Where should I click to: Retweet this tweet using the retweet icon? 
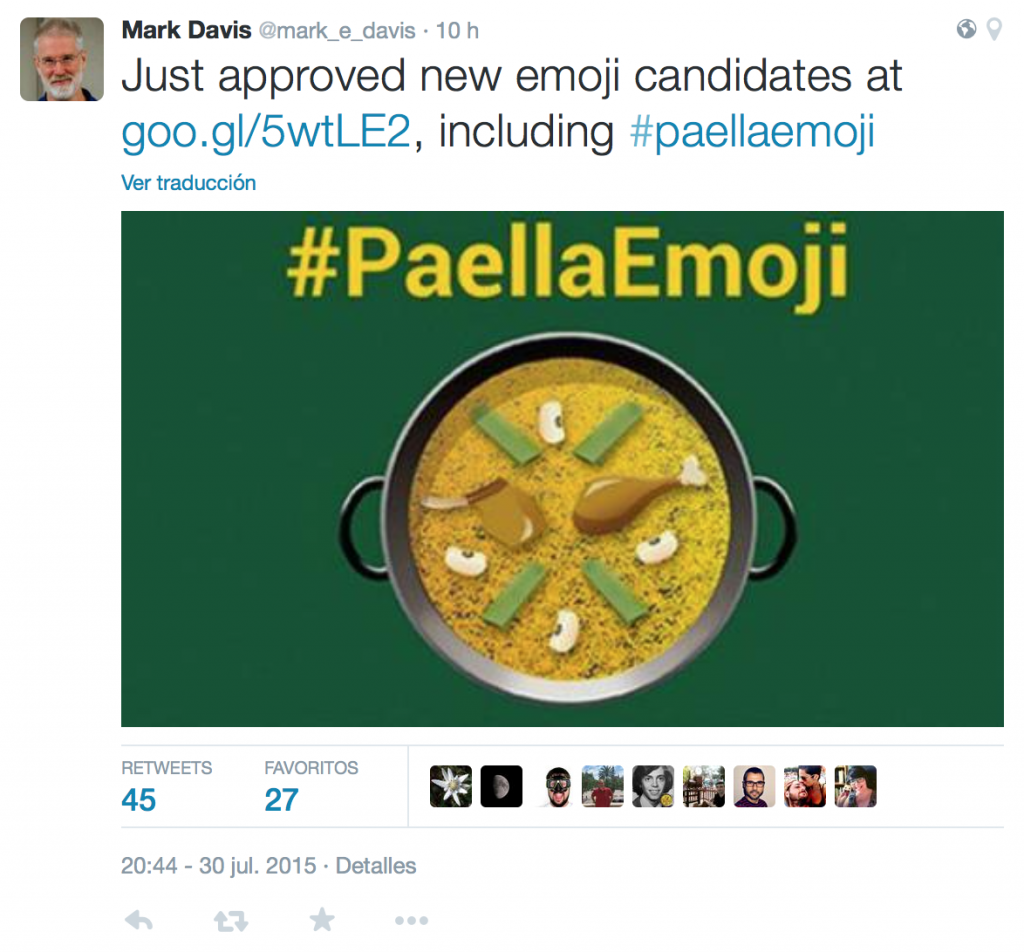tap(231, 920)
